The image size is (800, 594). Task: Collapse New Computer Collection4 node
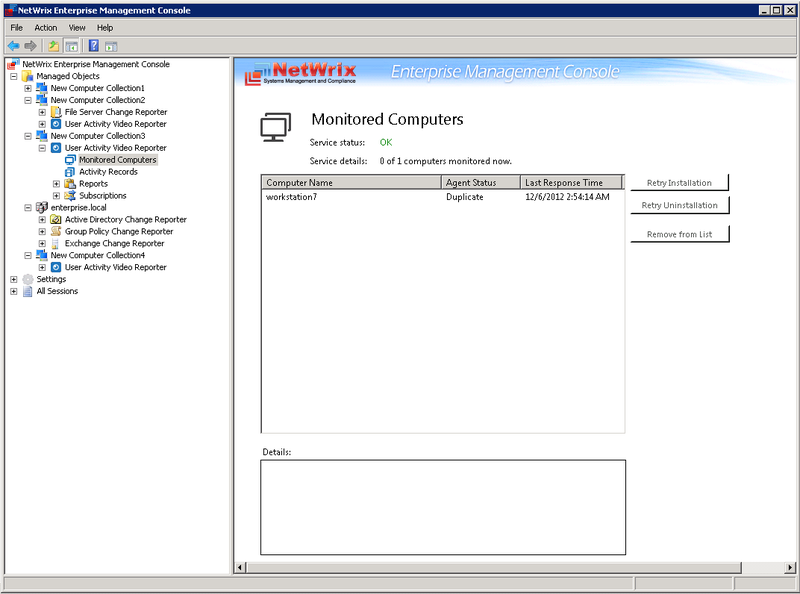click(x=28, y=256)
